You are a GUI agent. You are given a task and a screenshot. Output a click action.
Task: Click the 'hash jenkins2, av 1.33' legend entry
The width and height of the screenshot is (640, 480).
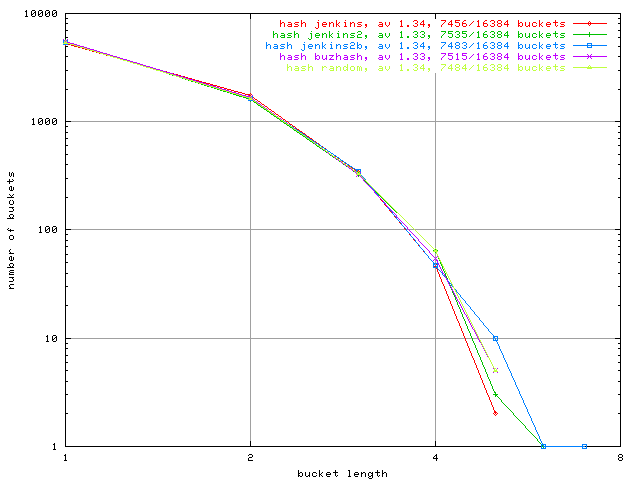pos(419,35)
